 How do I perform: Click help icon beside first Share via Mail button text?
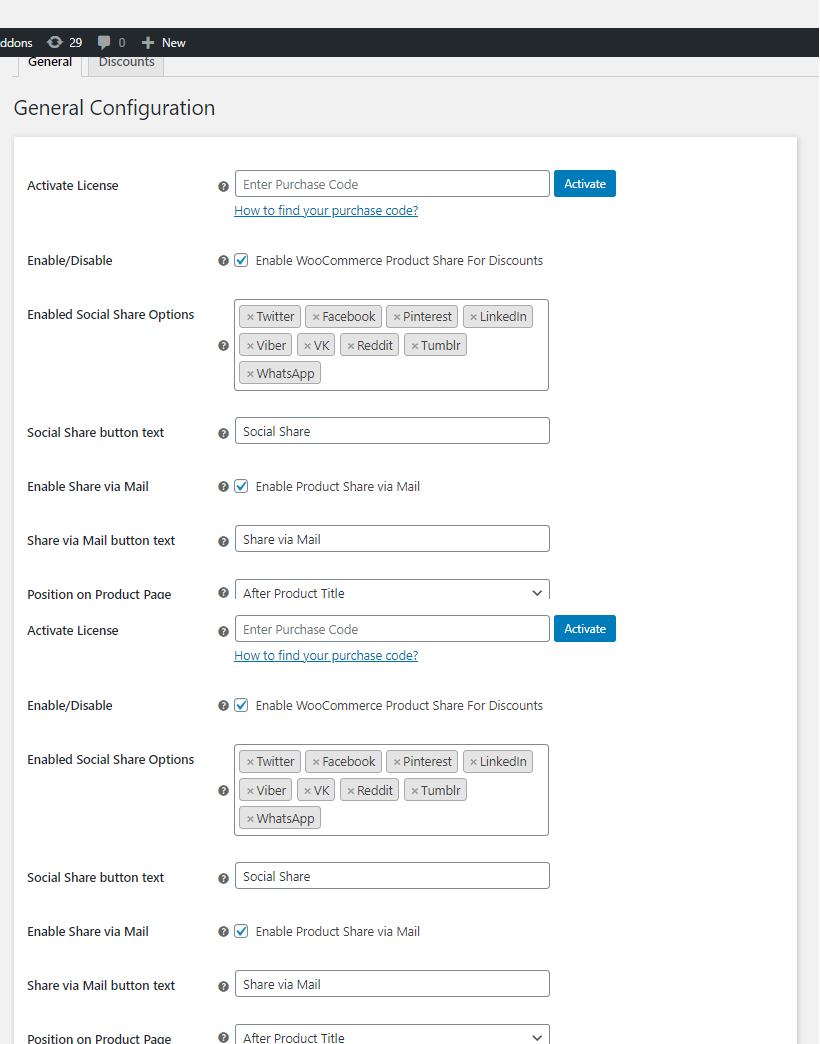coord(223,542)
